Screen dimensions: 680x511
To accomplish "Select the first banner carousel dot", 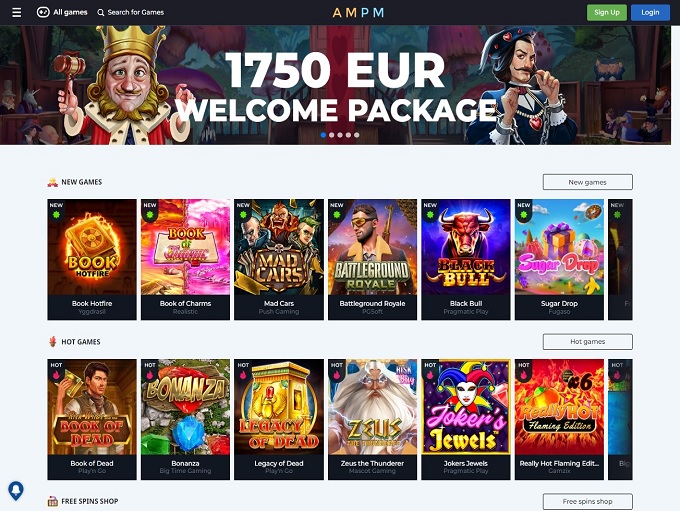I will [323, 135].
